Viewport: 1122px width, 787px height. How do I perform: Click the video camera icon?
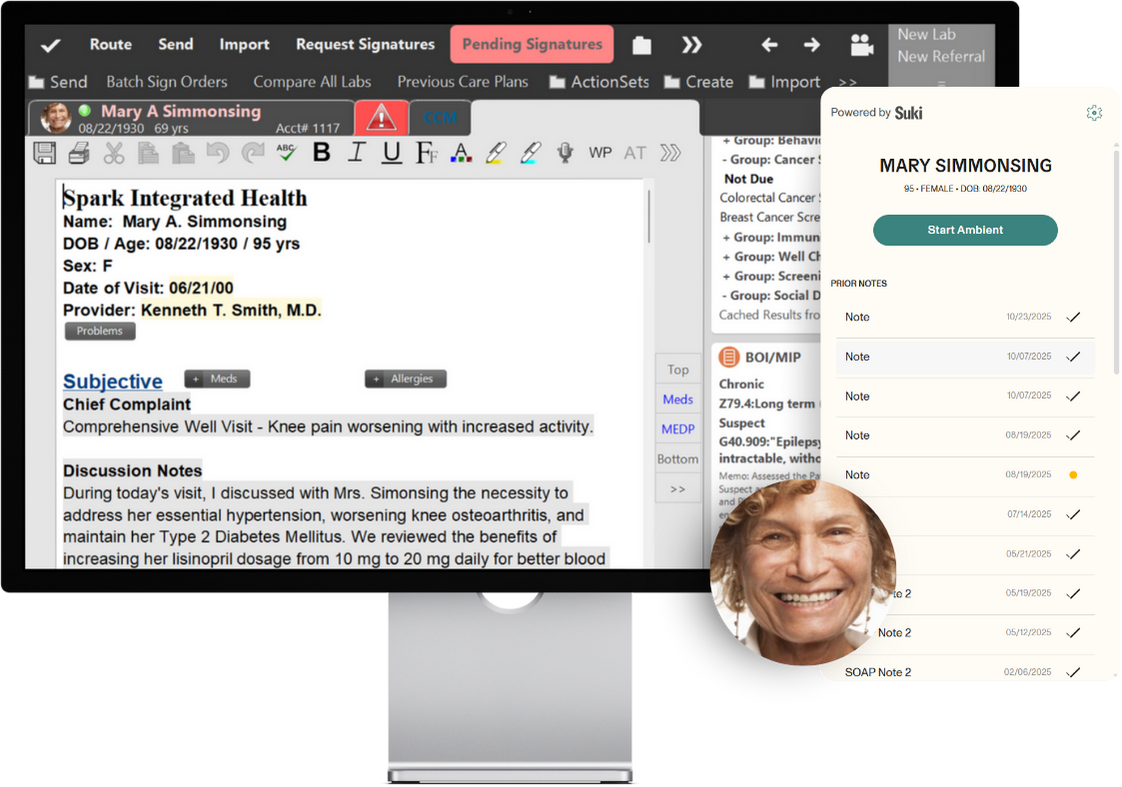(861, 45)
